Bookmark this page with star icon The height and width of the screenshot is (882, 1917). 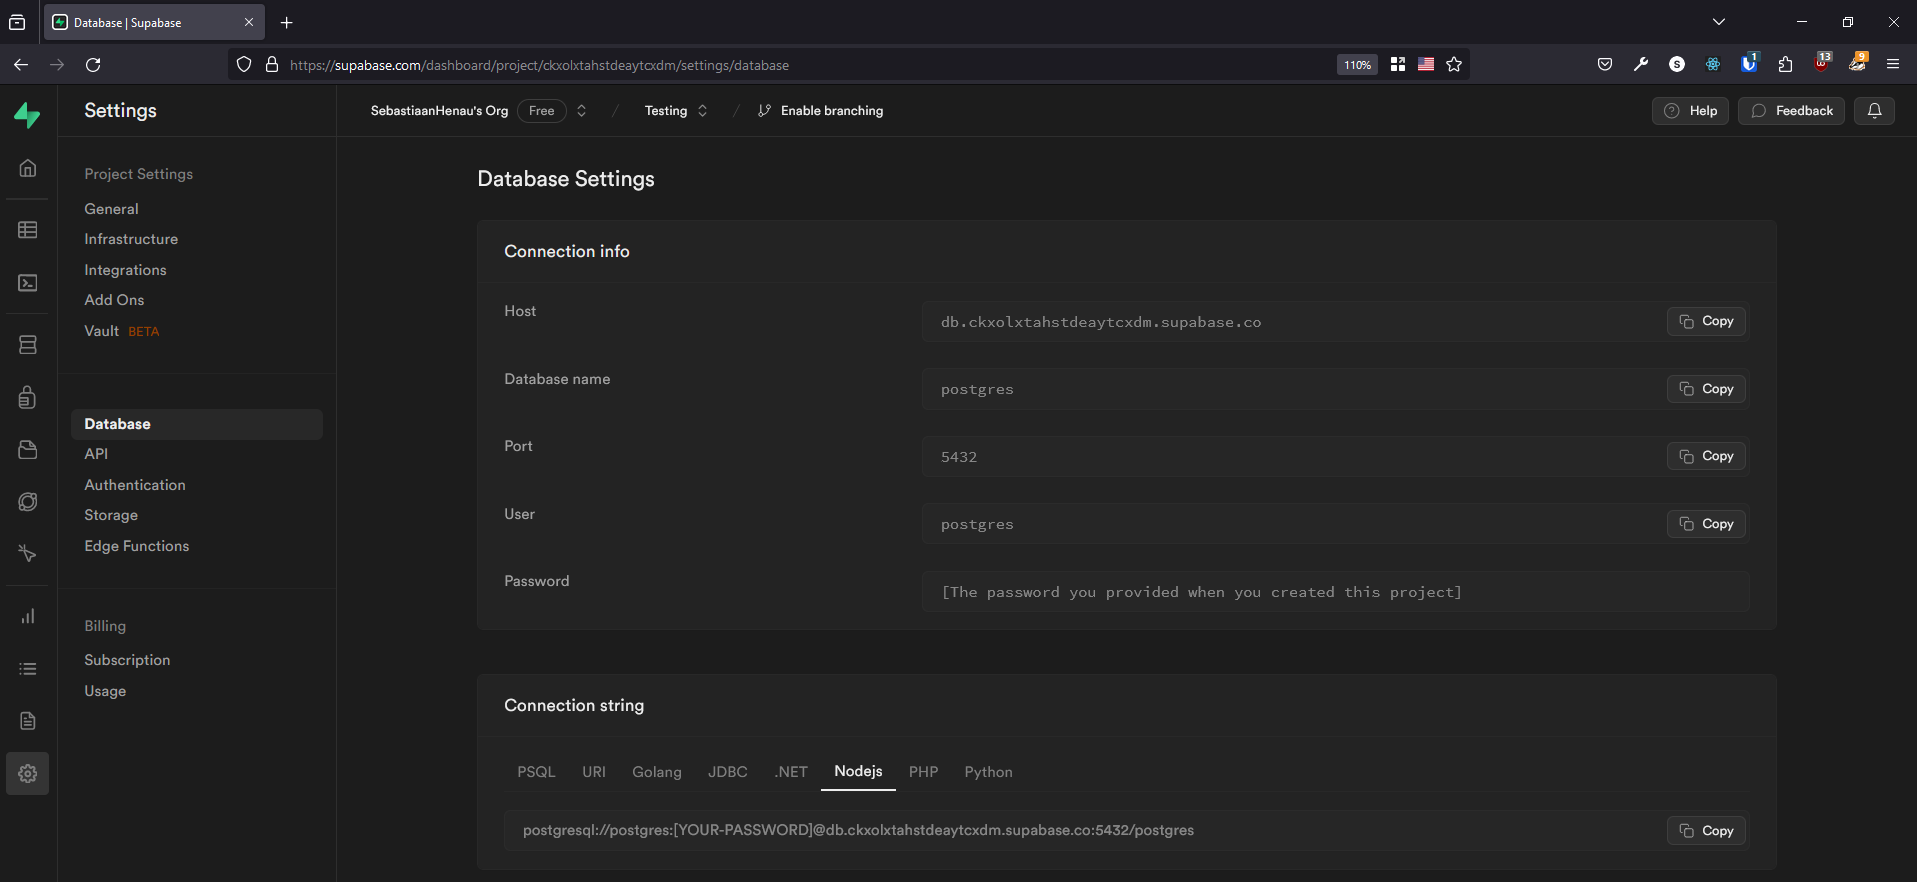[1454, 65]
